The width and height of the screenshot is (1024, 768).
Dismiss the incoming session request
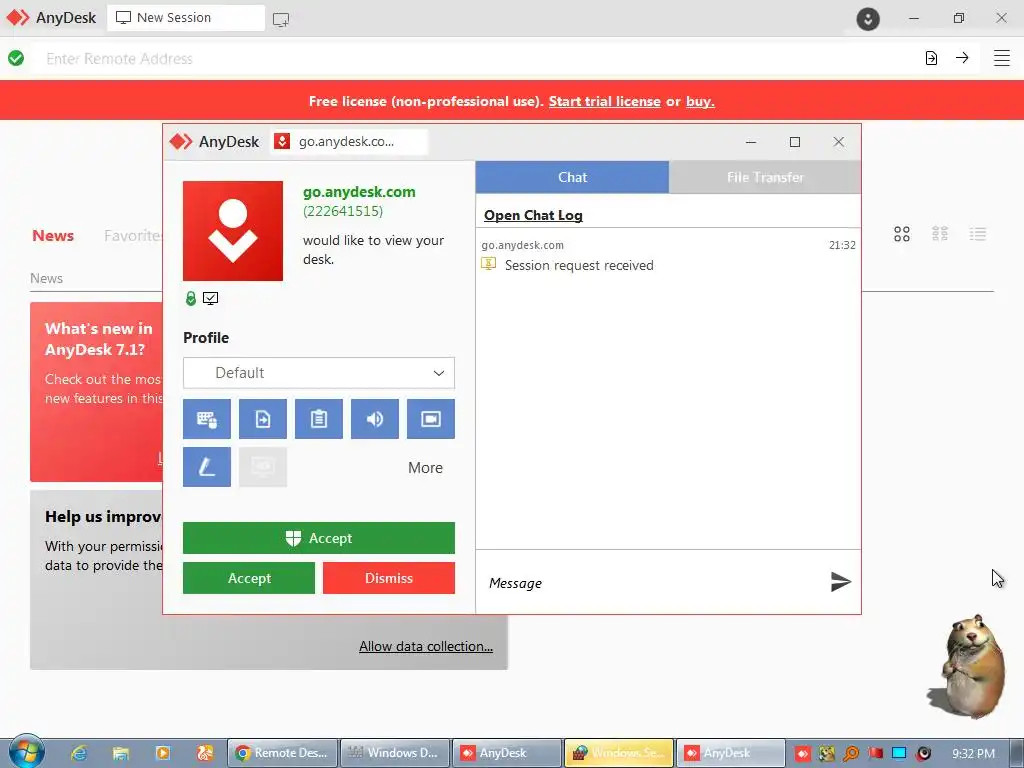(x=389, y=578)
